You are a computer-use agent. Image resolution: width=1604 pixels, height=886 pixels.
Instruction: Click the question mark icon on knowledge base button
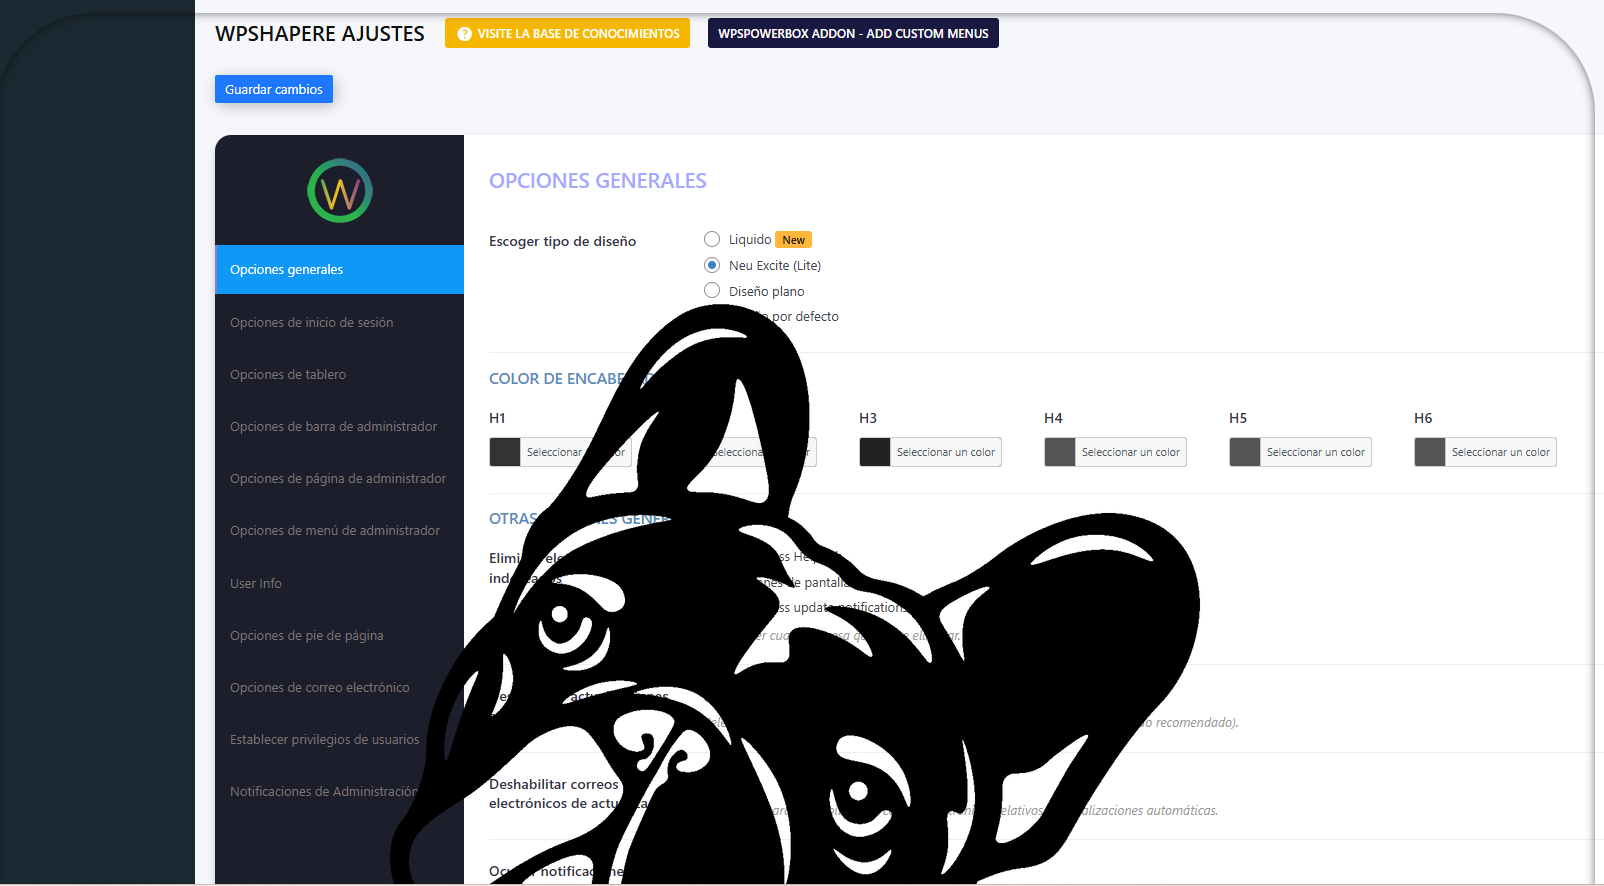(464, 34)
